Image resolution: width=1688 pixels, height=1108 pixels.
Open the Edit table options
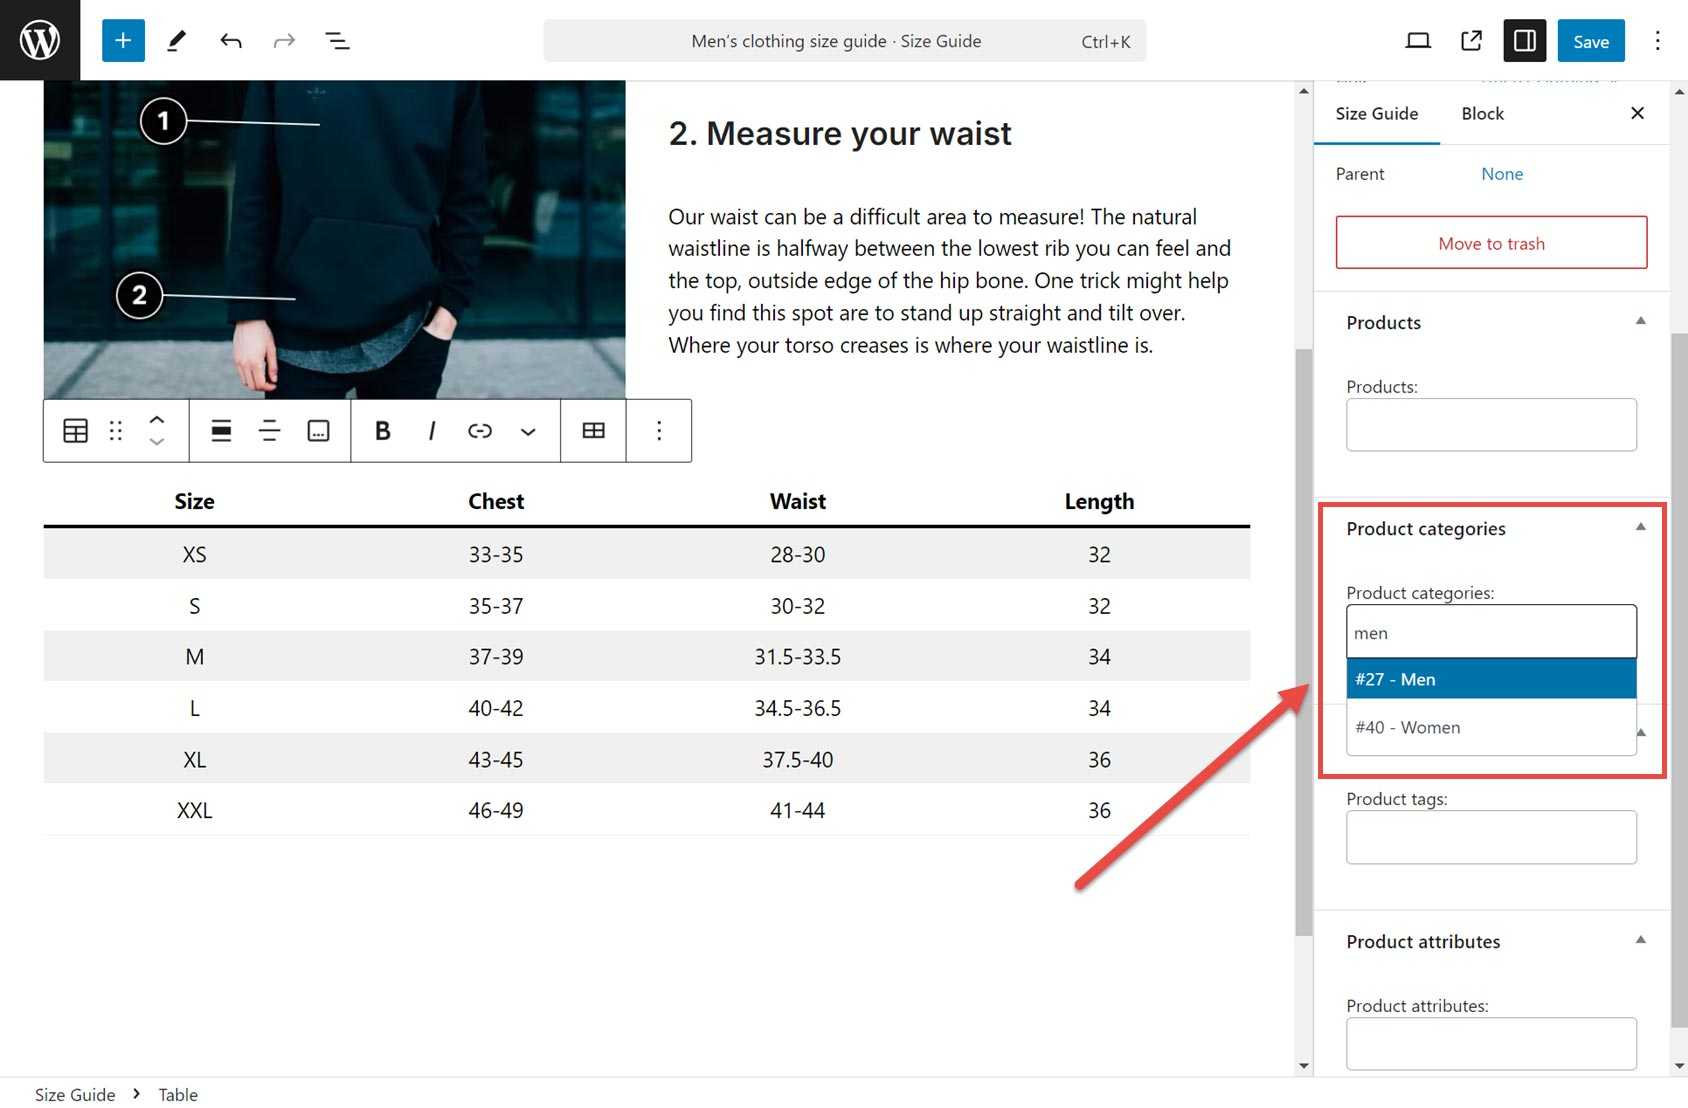pos(594,431)
